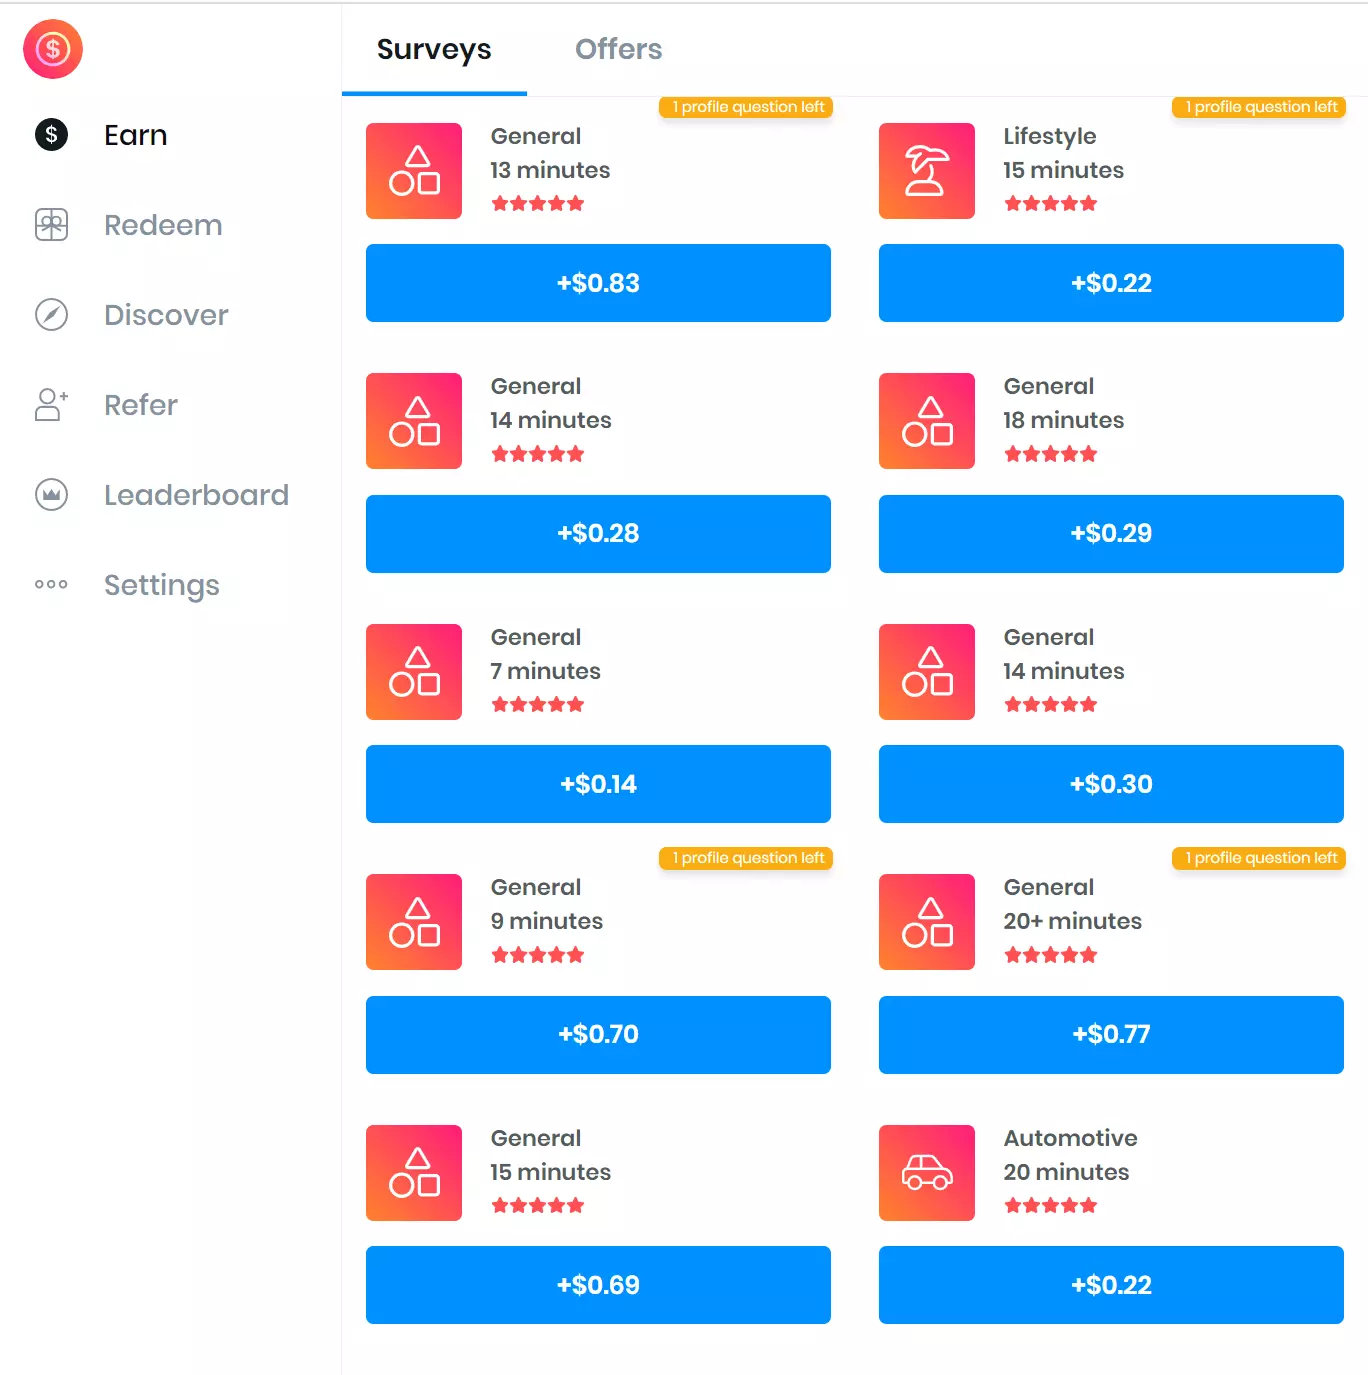Image resolution: width=1368 pixels, height=1375 pixels.
Task: Click the "Automotive" survey title
Action: click(1071, 1138)
